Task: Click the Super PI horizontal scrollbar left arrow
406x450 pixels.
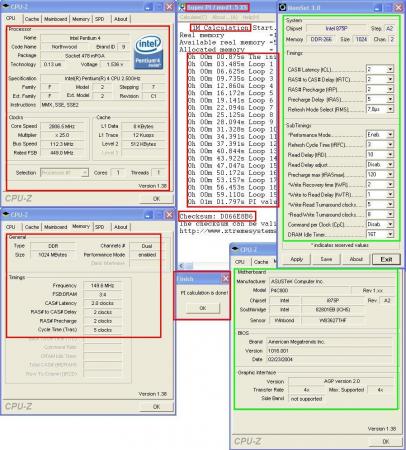Action: click(x=182, y=266)
